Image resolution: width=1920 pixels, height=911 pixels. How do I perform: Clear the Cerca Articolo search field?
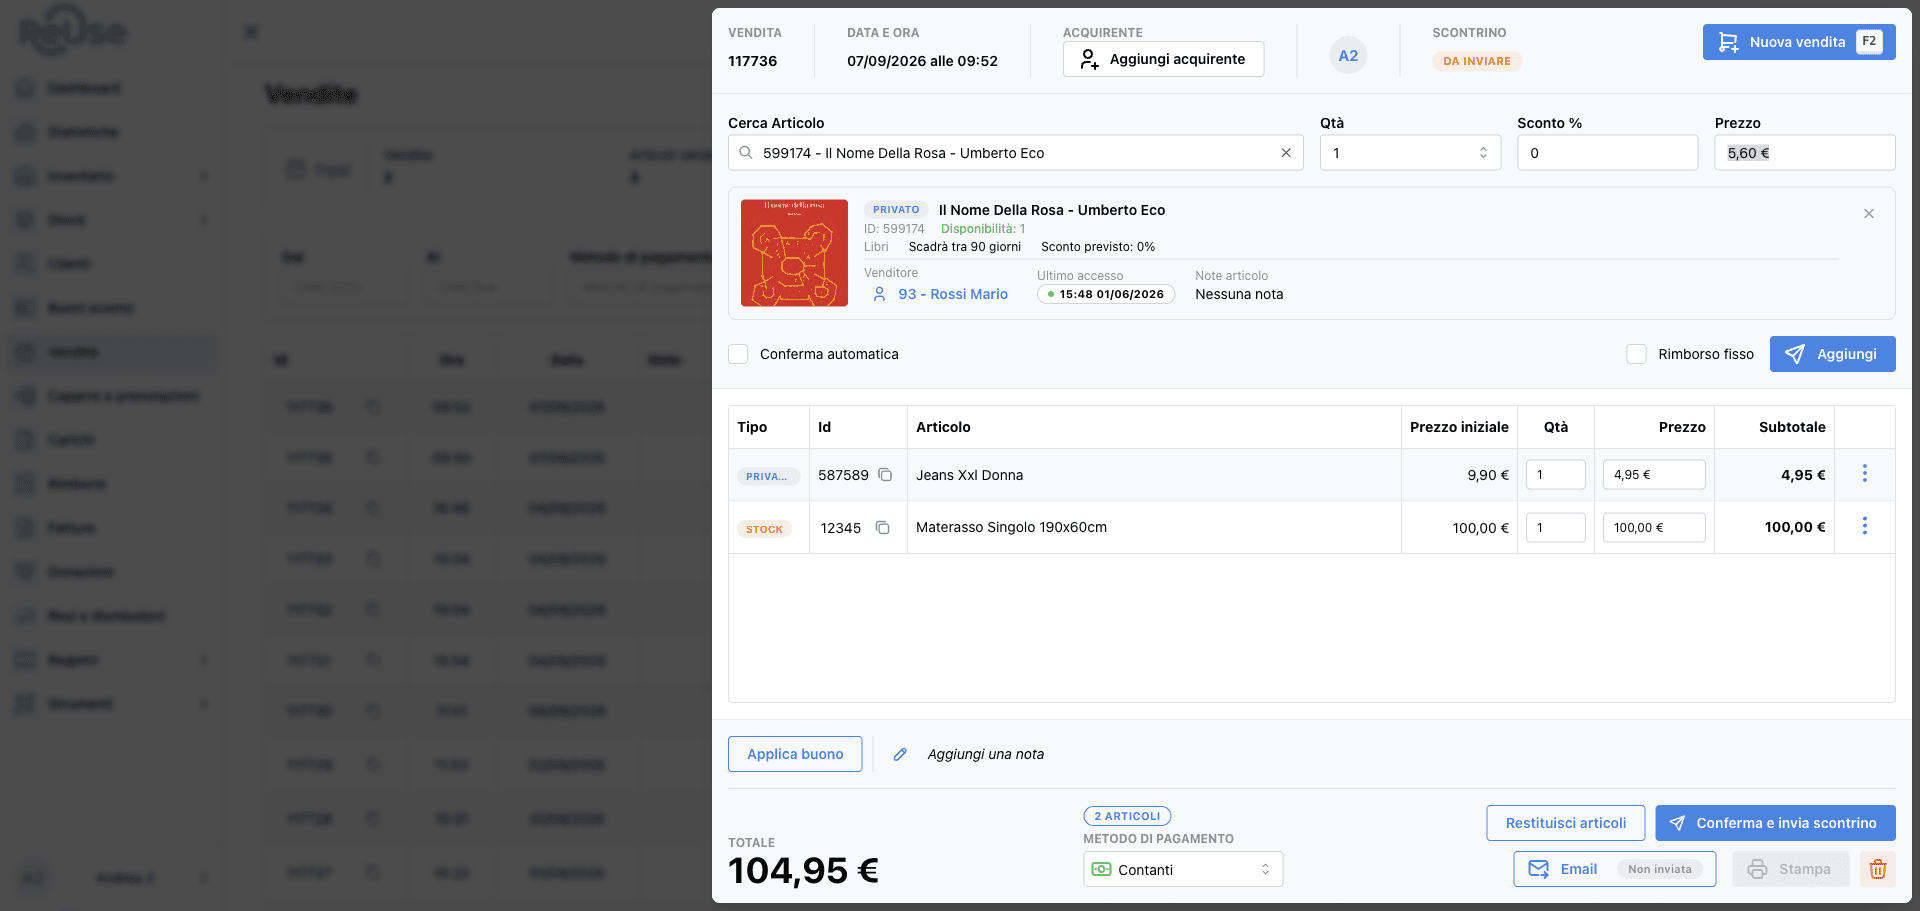[1286, 153]
